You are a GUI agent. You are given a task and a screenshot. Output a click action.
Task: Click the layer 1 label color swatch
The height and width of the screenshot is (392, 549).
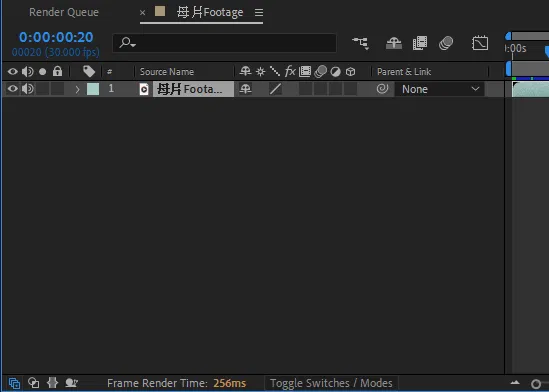coord(93,89)
